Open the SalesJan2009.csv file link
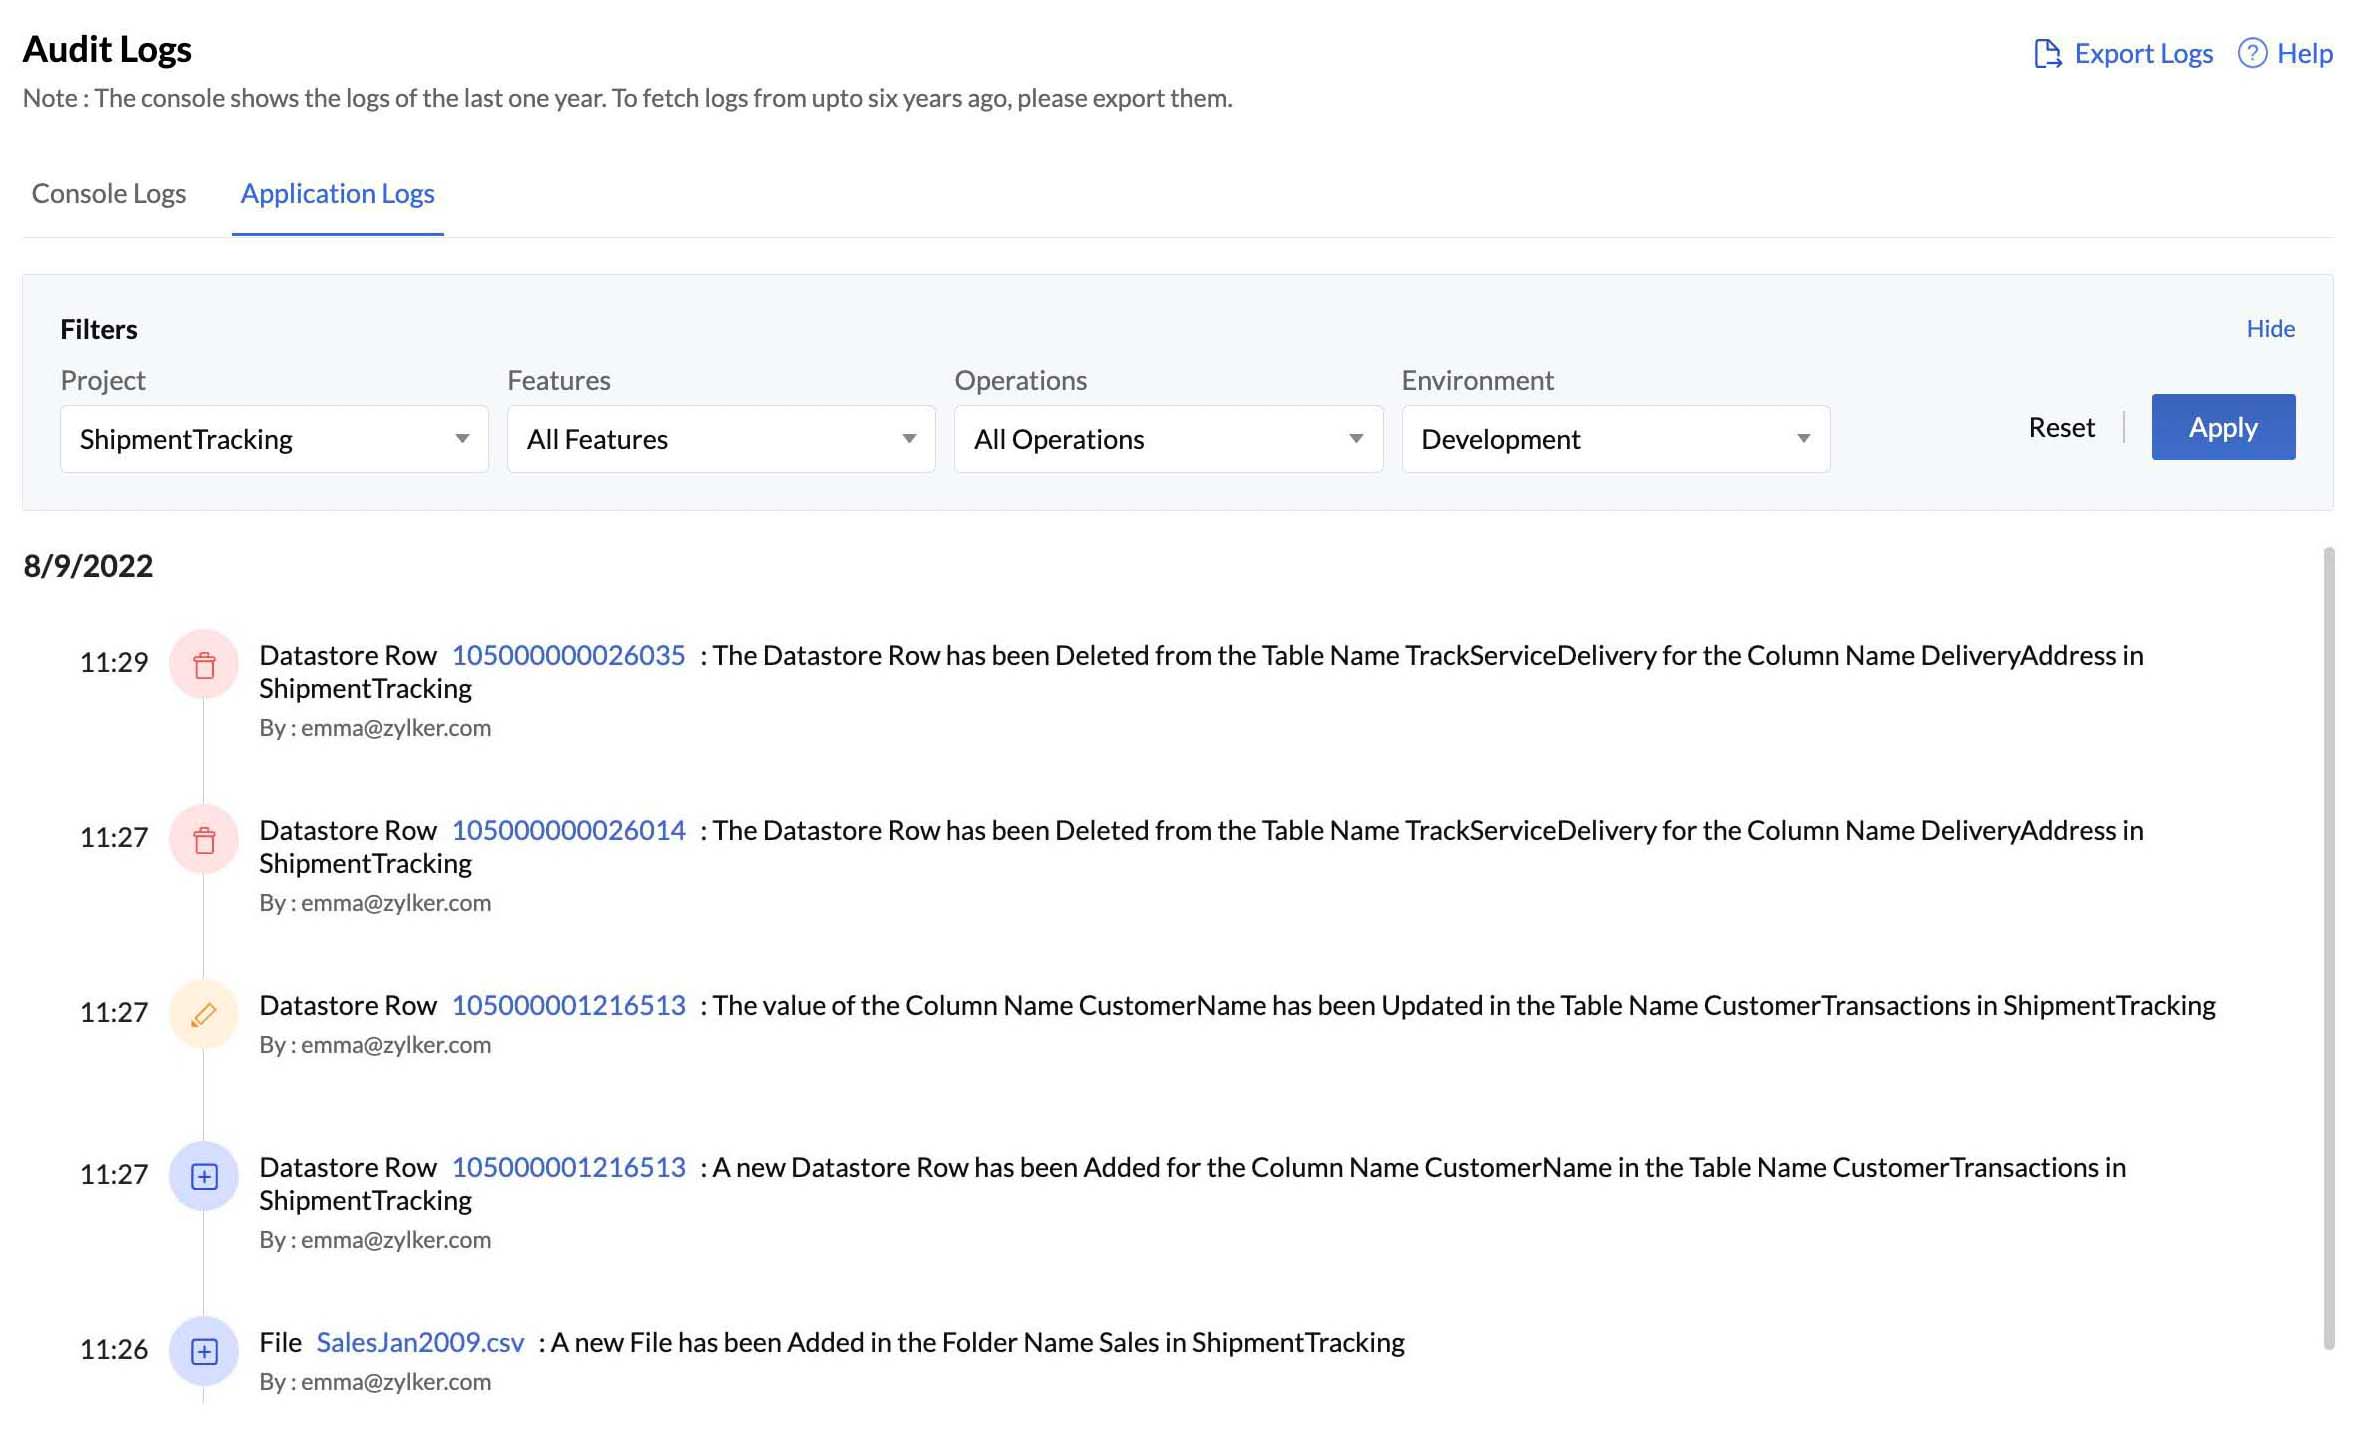The height and width of the screenshot is (1434, 2360). tap(420, 1342)
